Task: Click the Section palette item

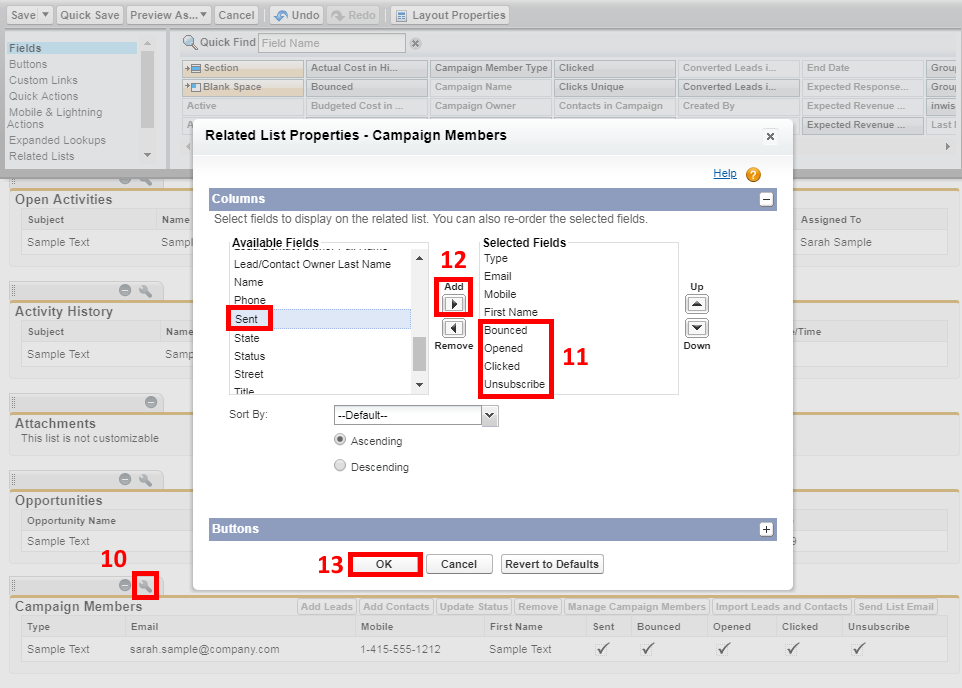Action: pyautogui.click(x=243, y=68)
